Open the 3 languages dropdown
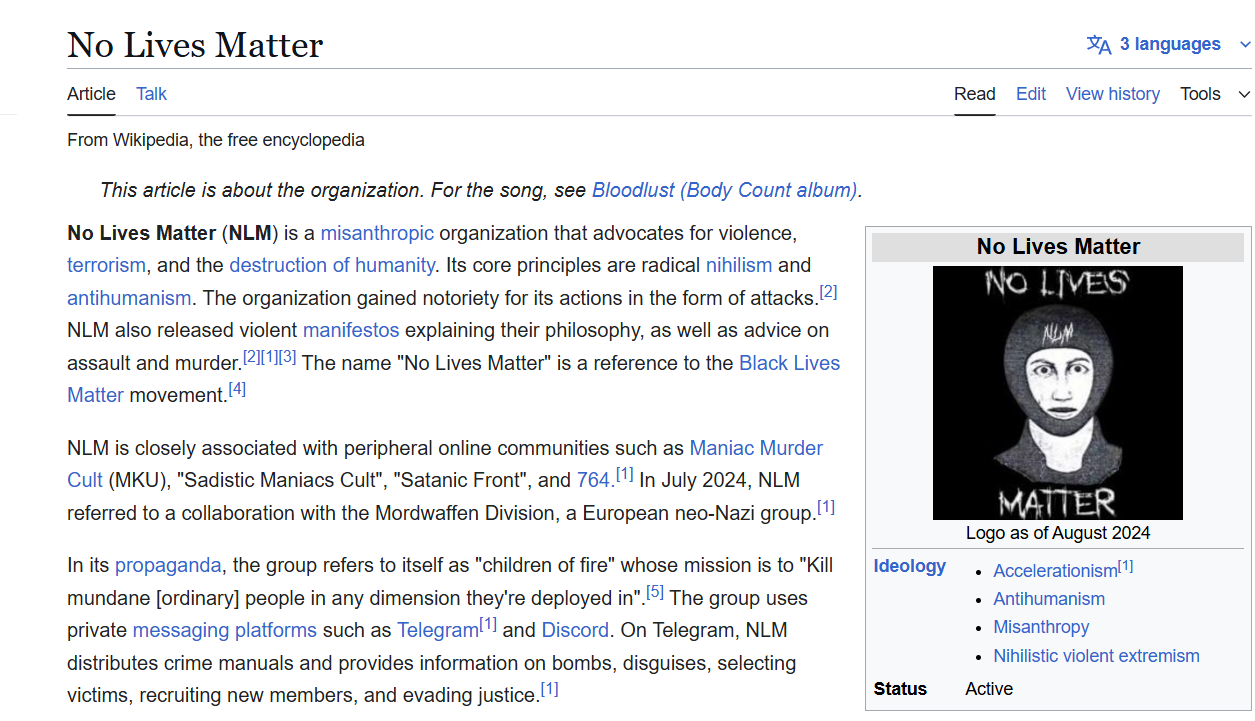The image size is (1255, 721). [1169, 44]
